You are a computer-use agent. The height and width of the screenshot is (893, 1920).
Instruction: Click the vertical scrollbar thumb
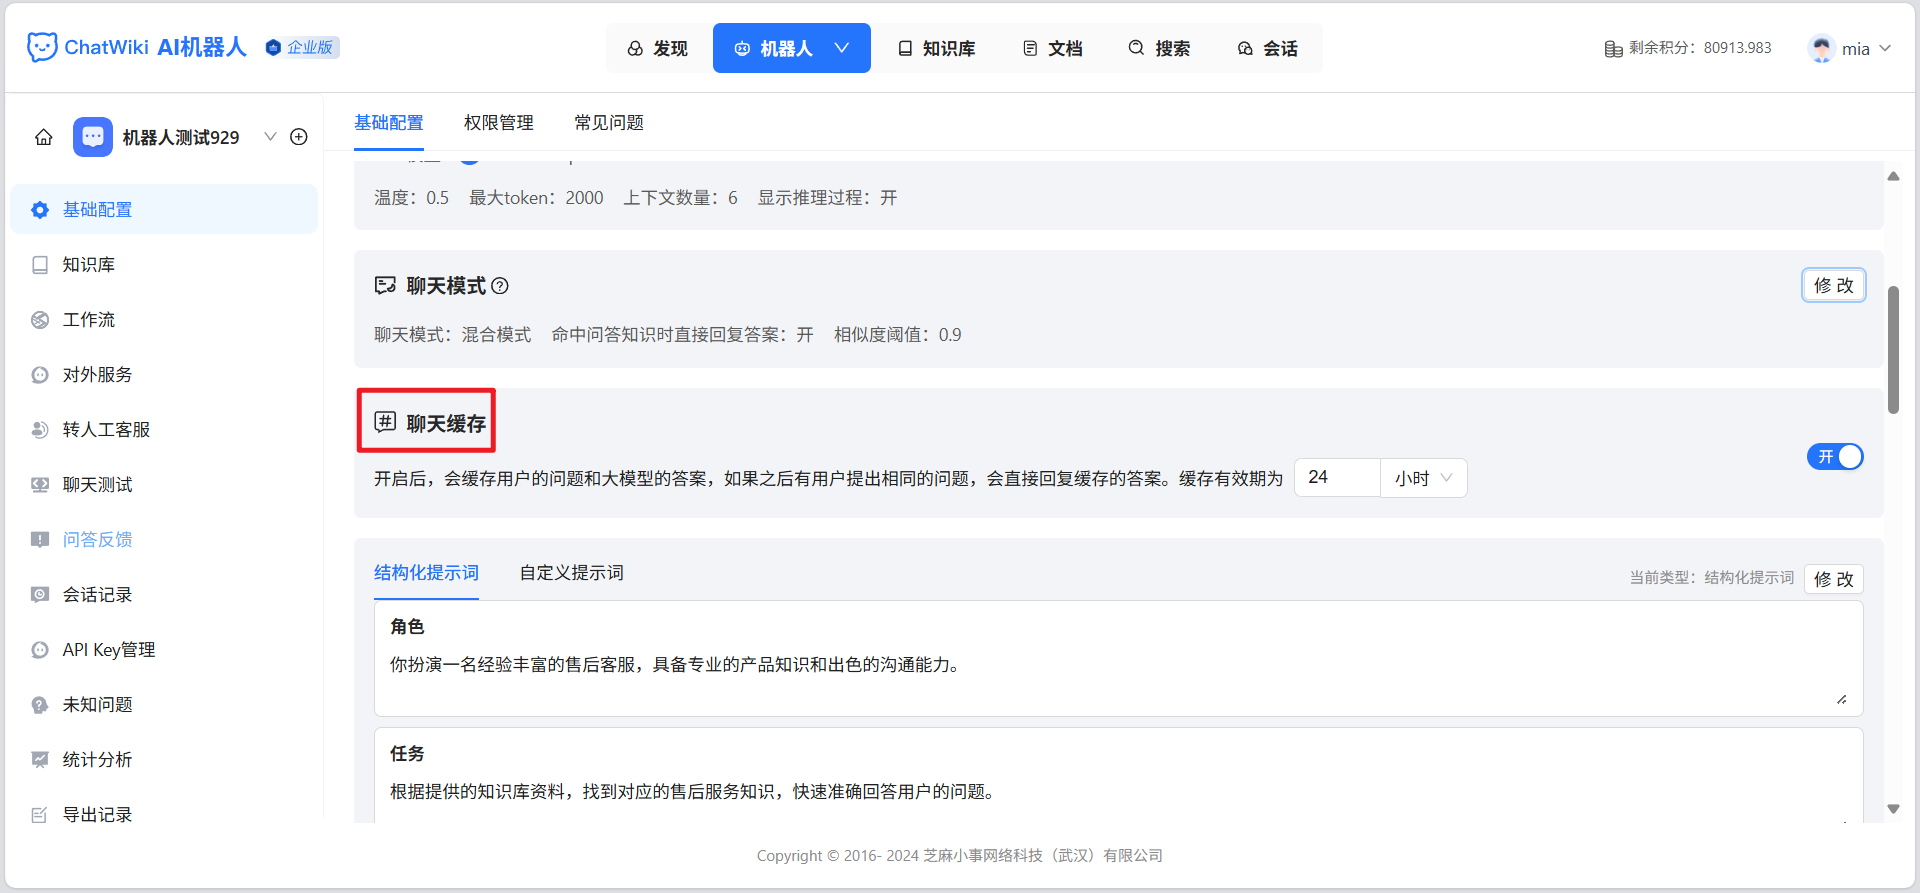pyautogui.click(x=1893, y=350)
